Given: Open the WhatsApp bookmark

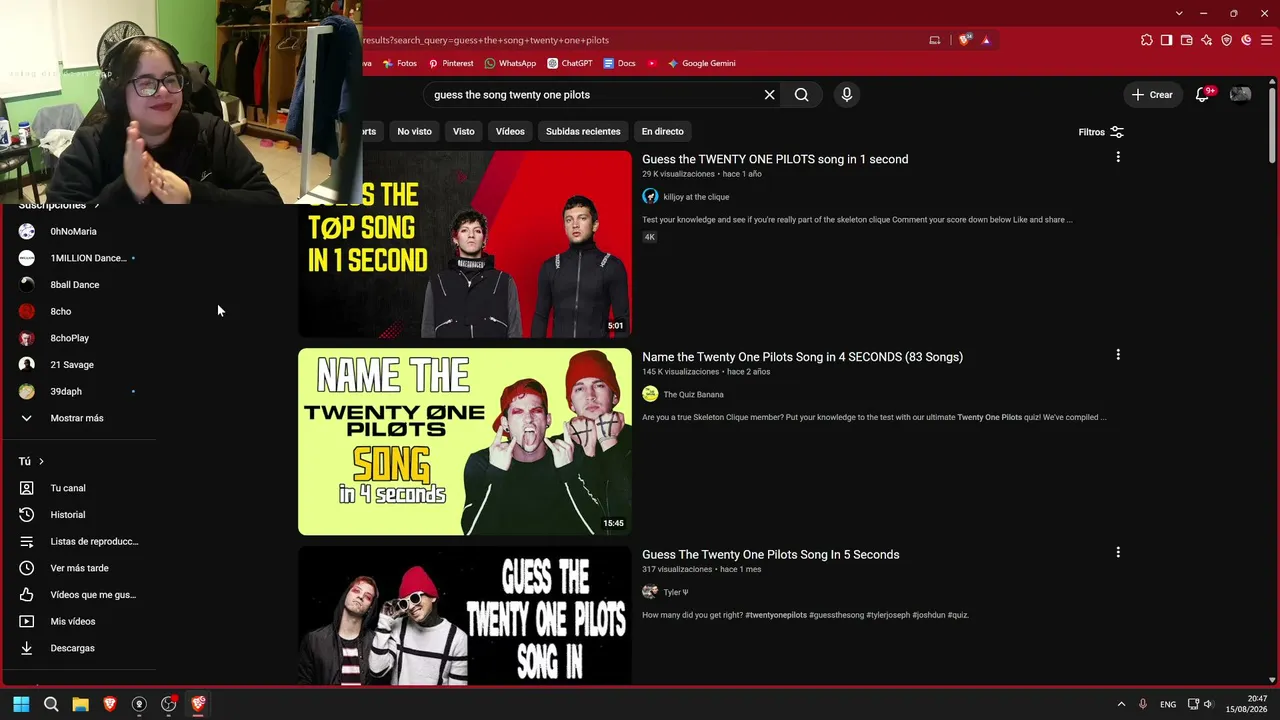Looking at the screenshot, I should (x=510, y=63).
